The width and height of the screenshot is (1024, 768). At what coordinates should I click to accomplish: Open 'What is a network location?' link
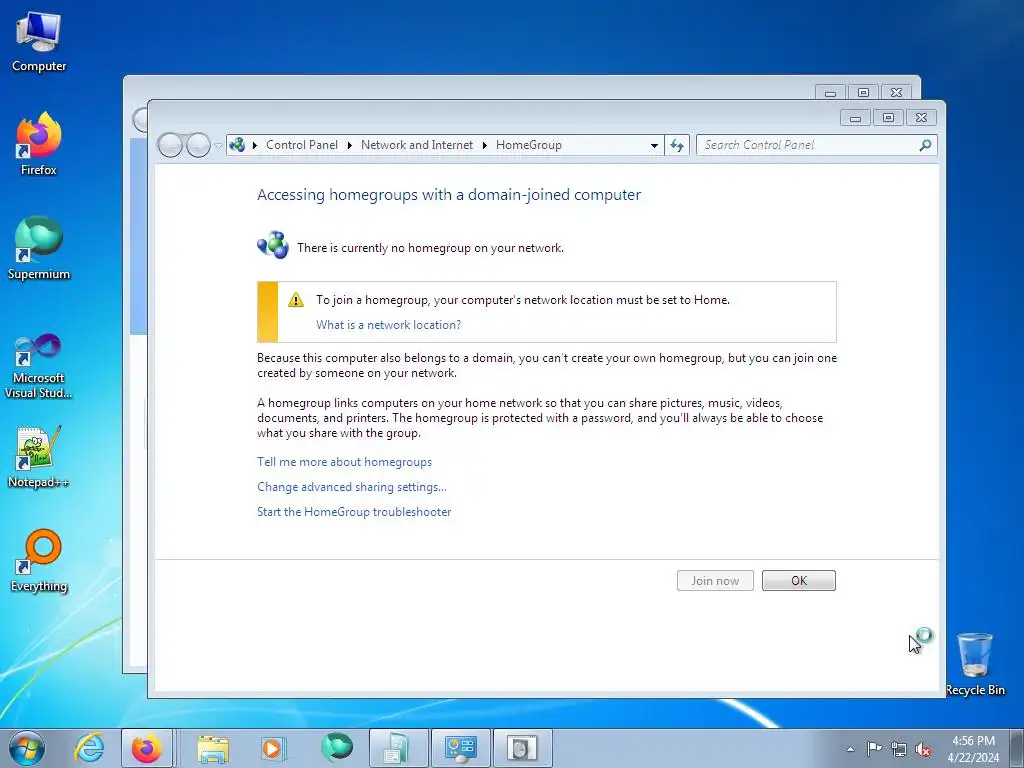point(389,325)
